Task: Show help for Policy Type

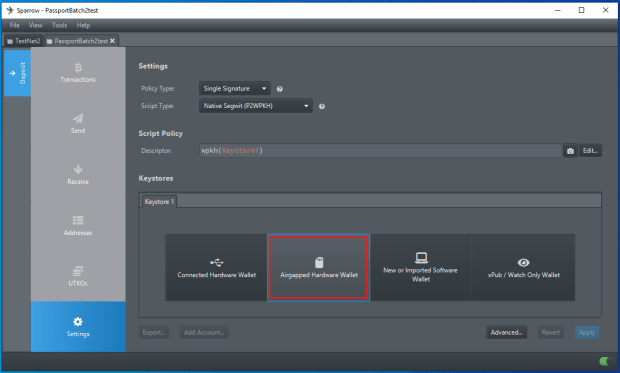Action: pyautogui.click(x=280, y=89)
